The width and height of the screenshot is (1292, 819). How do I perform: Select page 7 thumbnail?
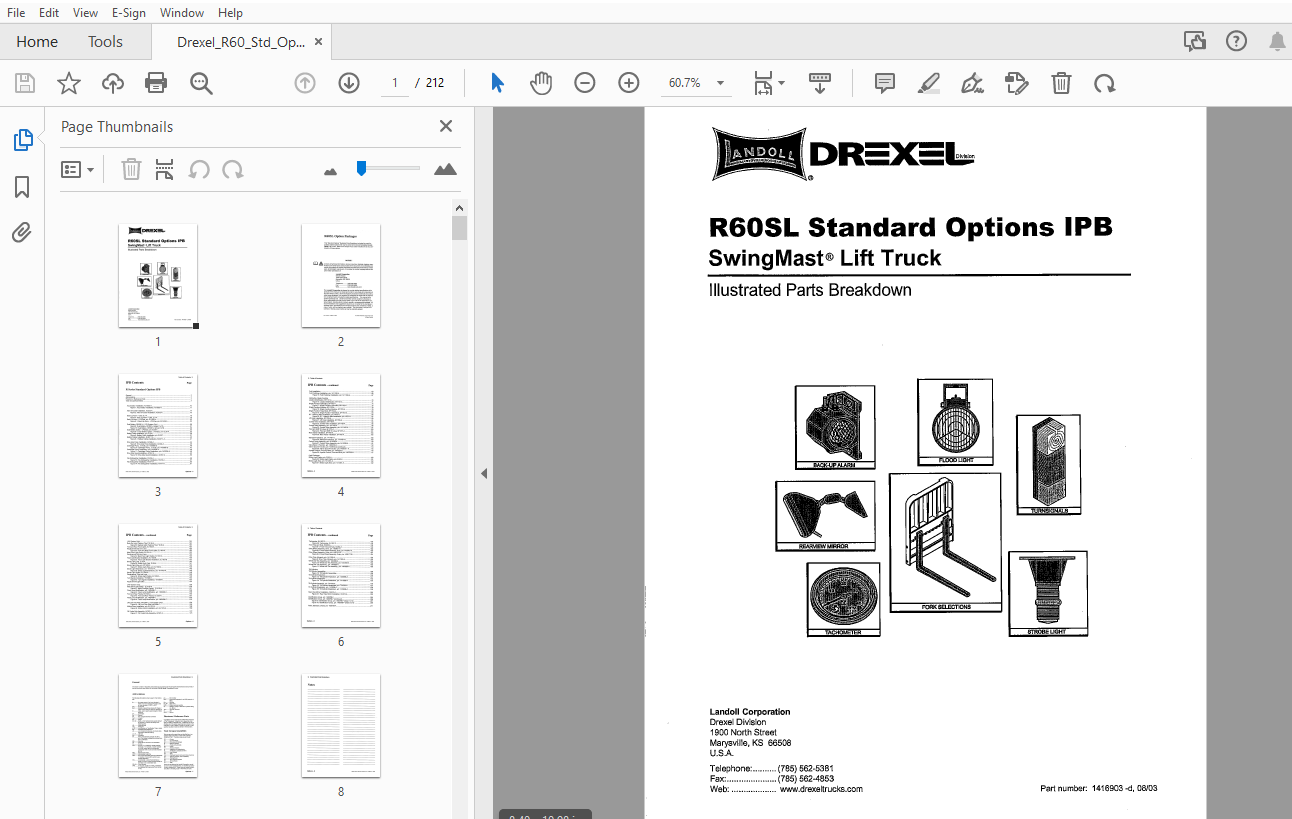158,725
